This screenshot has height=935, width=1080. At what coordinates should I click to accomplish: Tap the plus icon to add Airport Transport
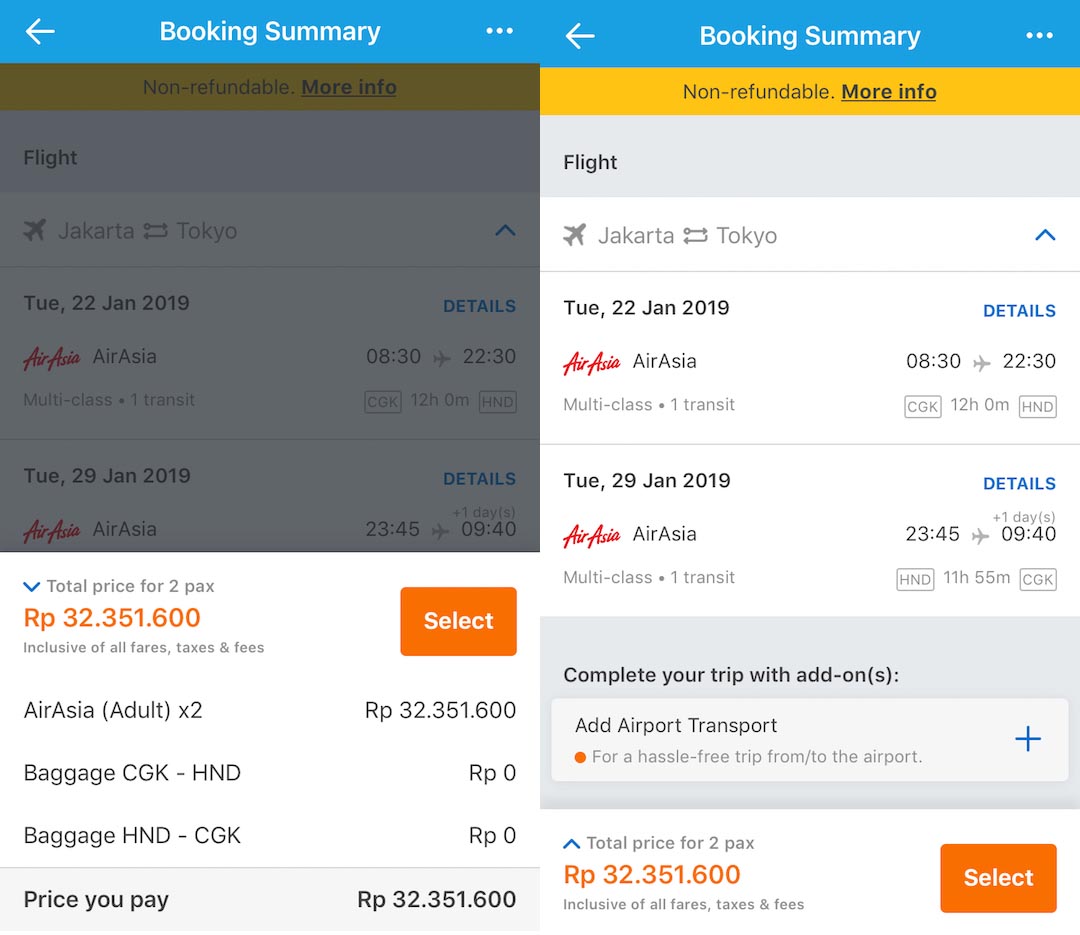coord(1028,739)
